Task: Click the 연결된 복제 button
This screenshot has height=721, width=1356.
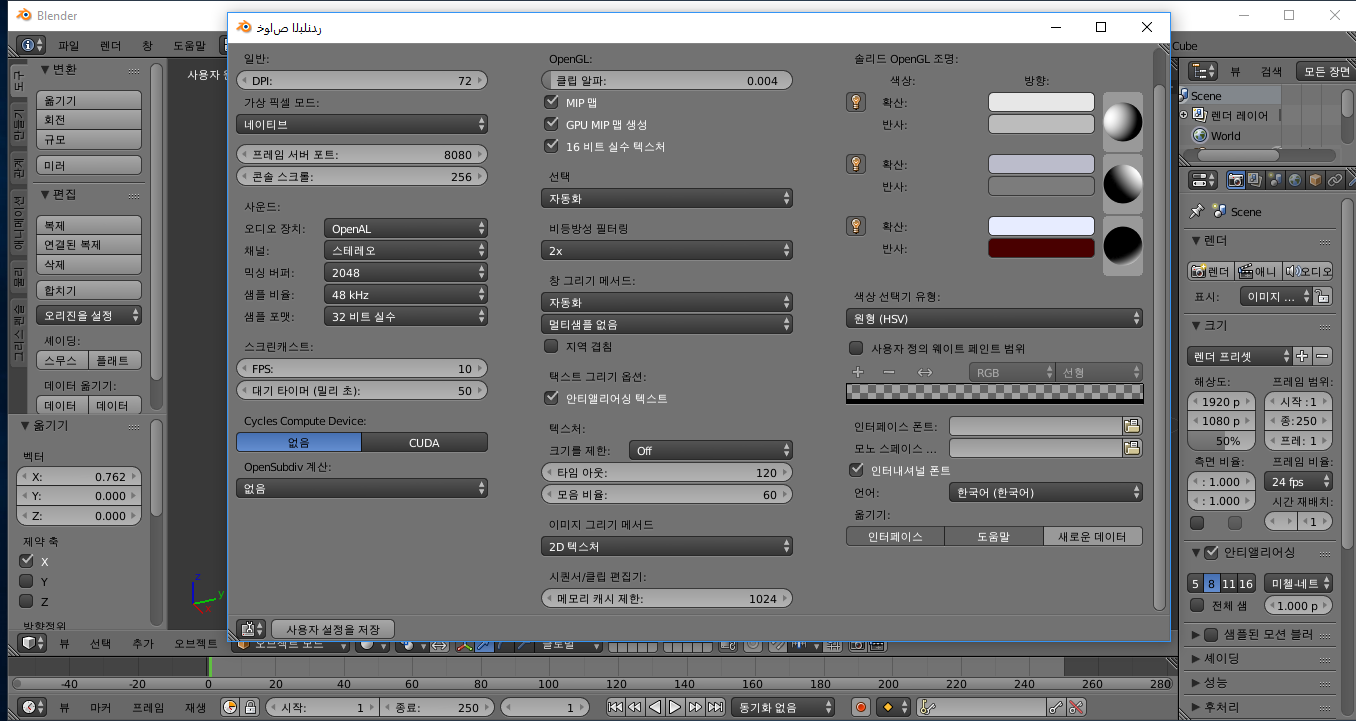Action: click(89, 245)
